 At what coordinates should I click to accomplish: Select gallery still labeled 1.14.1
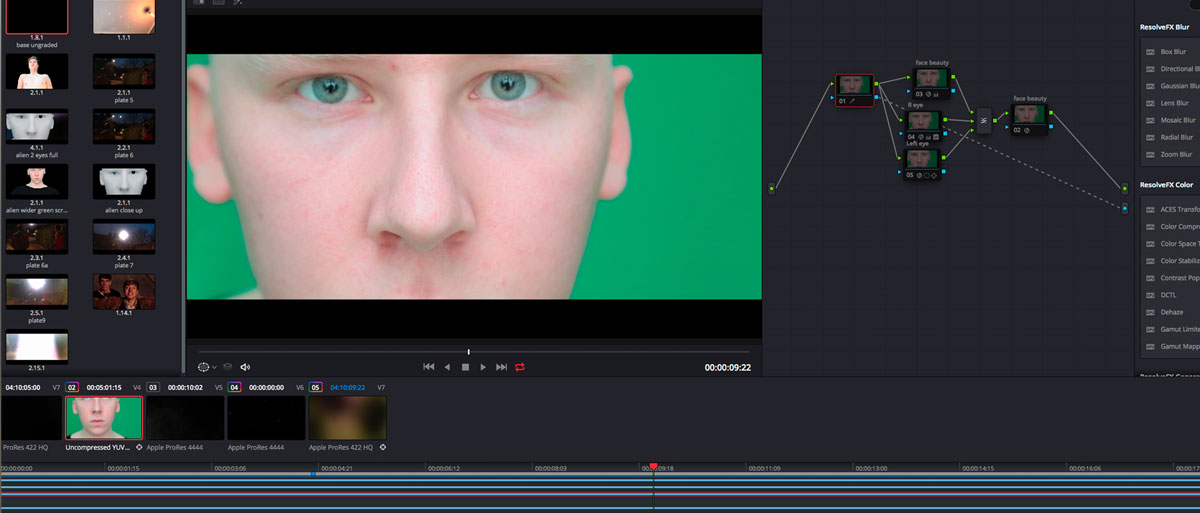coord(124,292)
